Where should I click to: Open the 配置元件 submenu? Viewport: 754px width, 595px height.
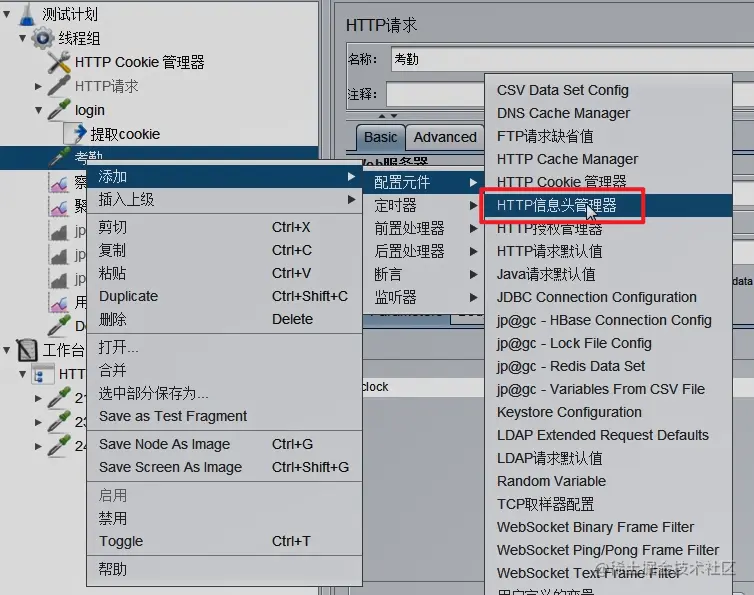pos(424,182)
